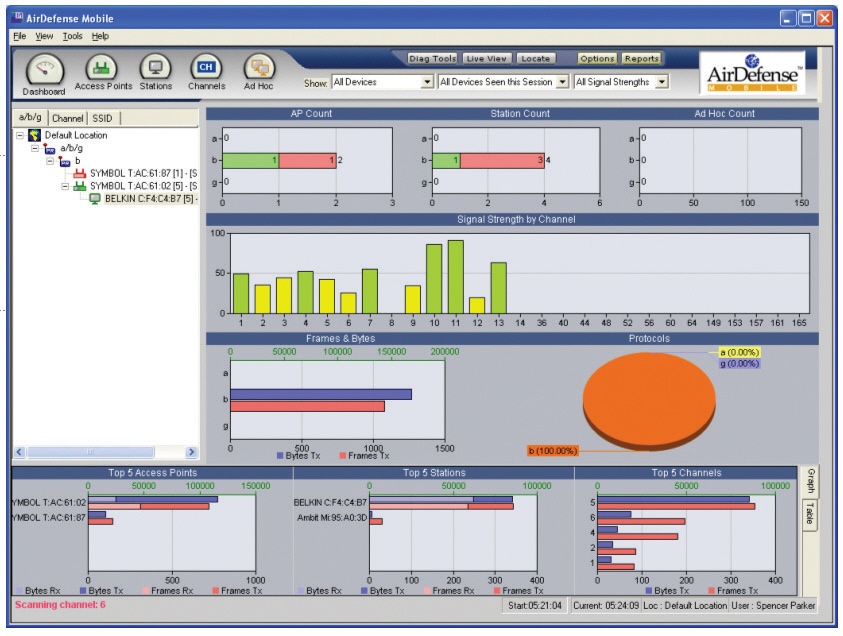Click the Current: 05:24:09 status field

point(606,605)
